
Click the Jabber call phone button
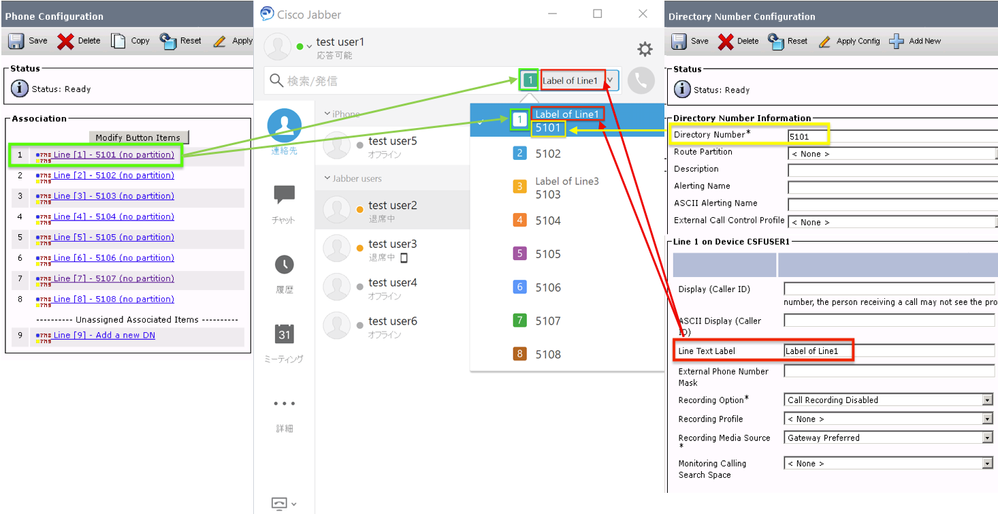[640, 81]
